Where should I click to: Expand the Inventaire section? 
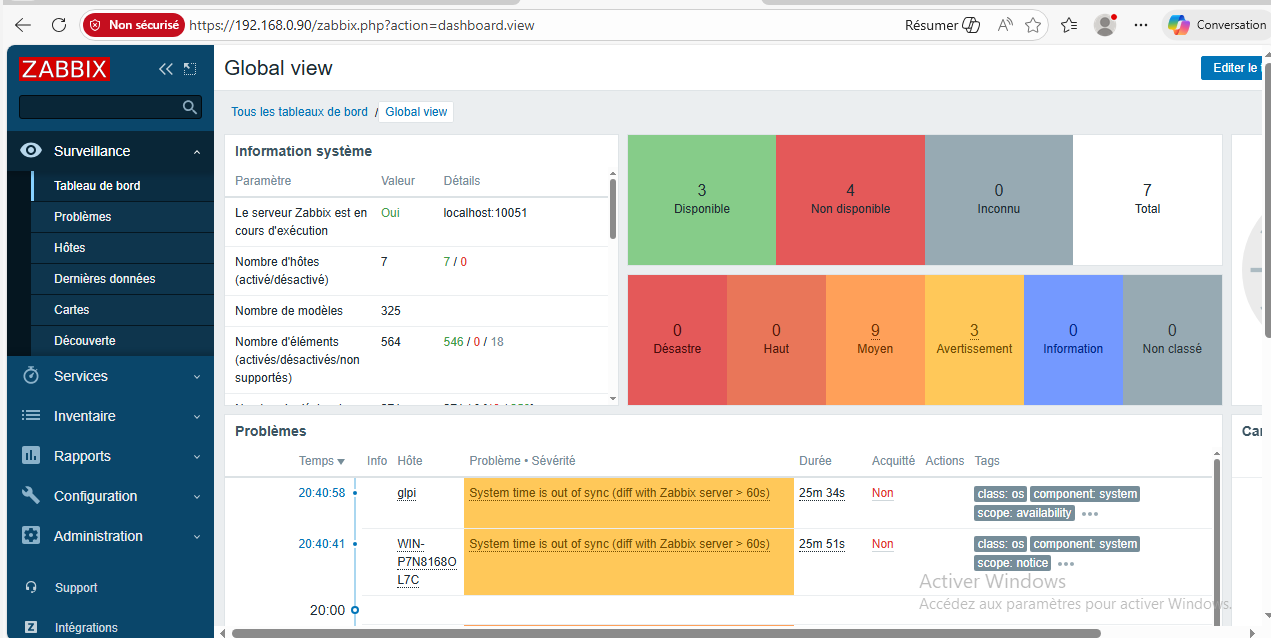195,416
